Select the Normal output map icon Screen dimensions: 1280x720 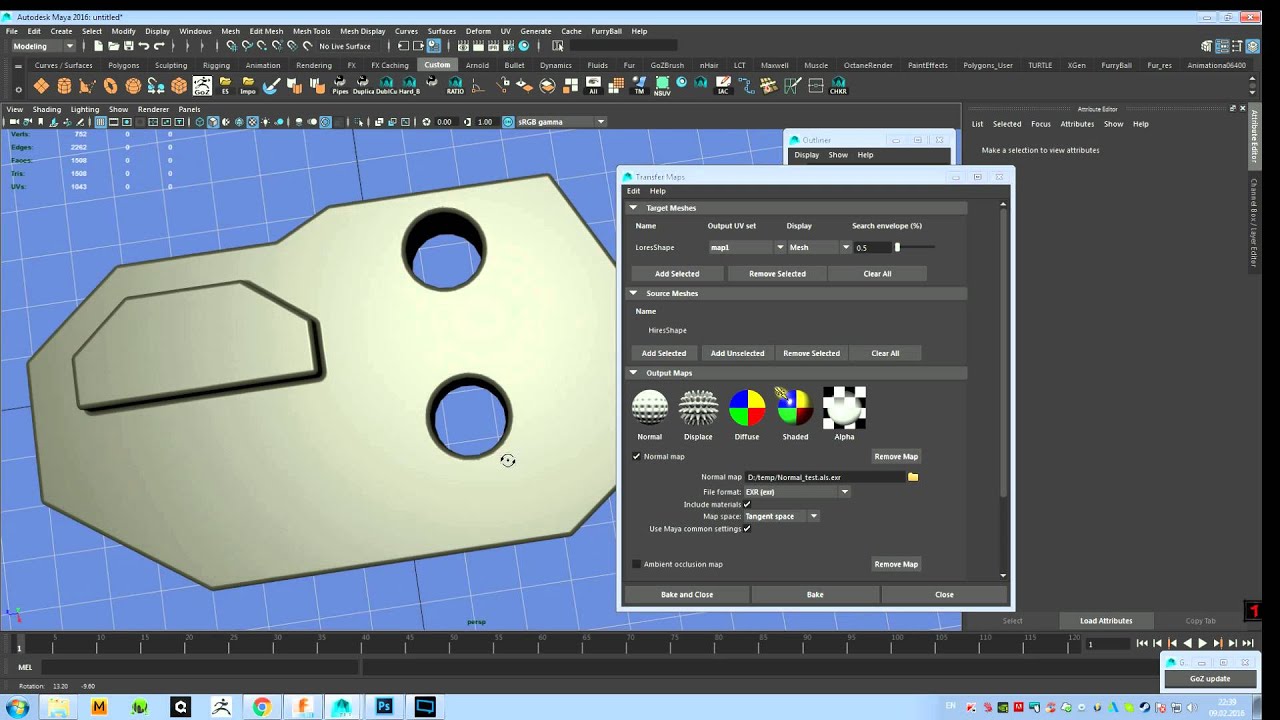tap(650, 408)
